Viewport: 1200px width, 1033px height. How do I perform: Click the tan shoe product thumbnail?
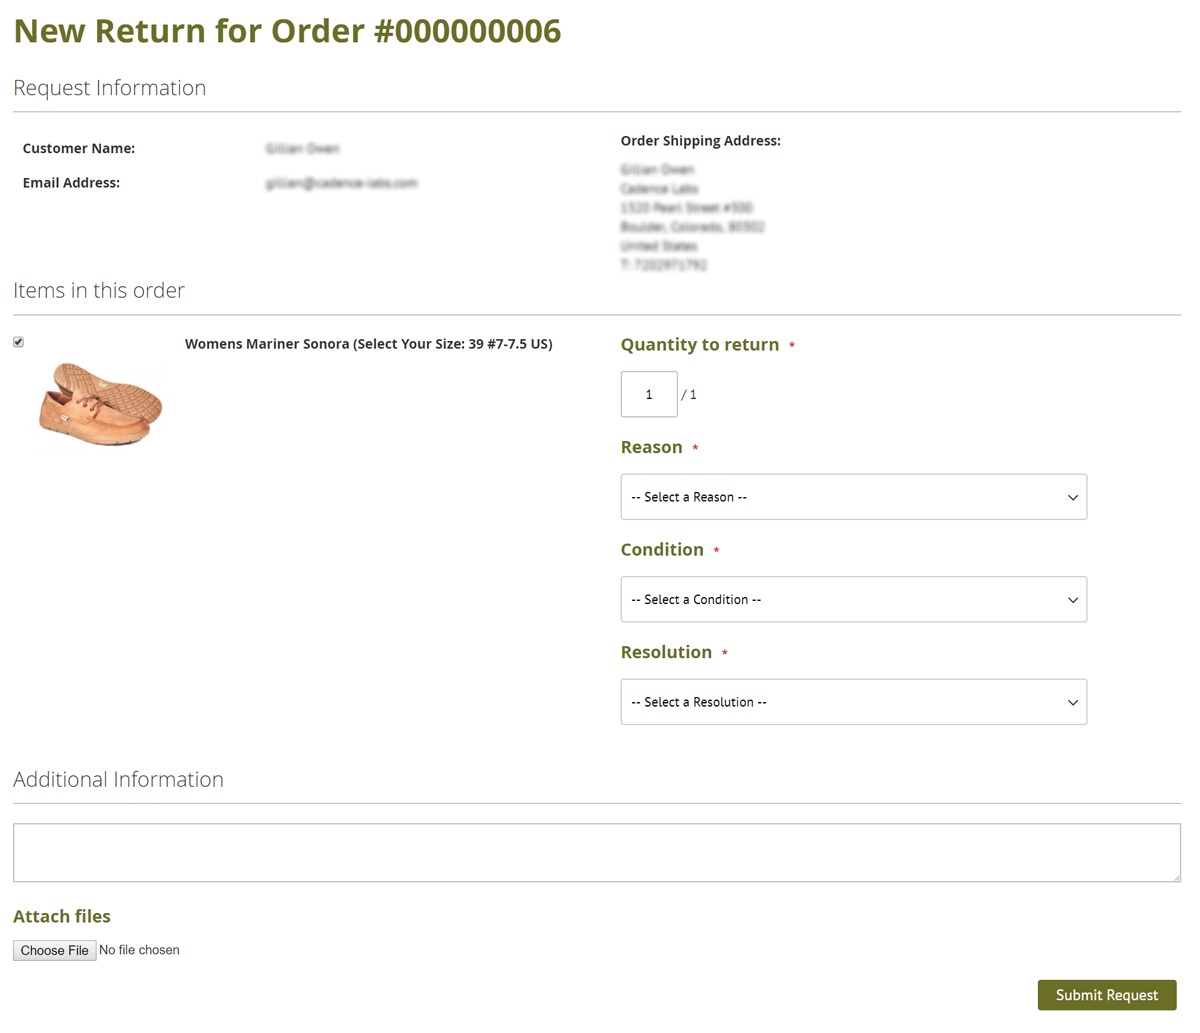pyautogui.click(x=100, y=404)
